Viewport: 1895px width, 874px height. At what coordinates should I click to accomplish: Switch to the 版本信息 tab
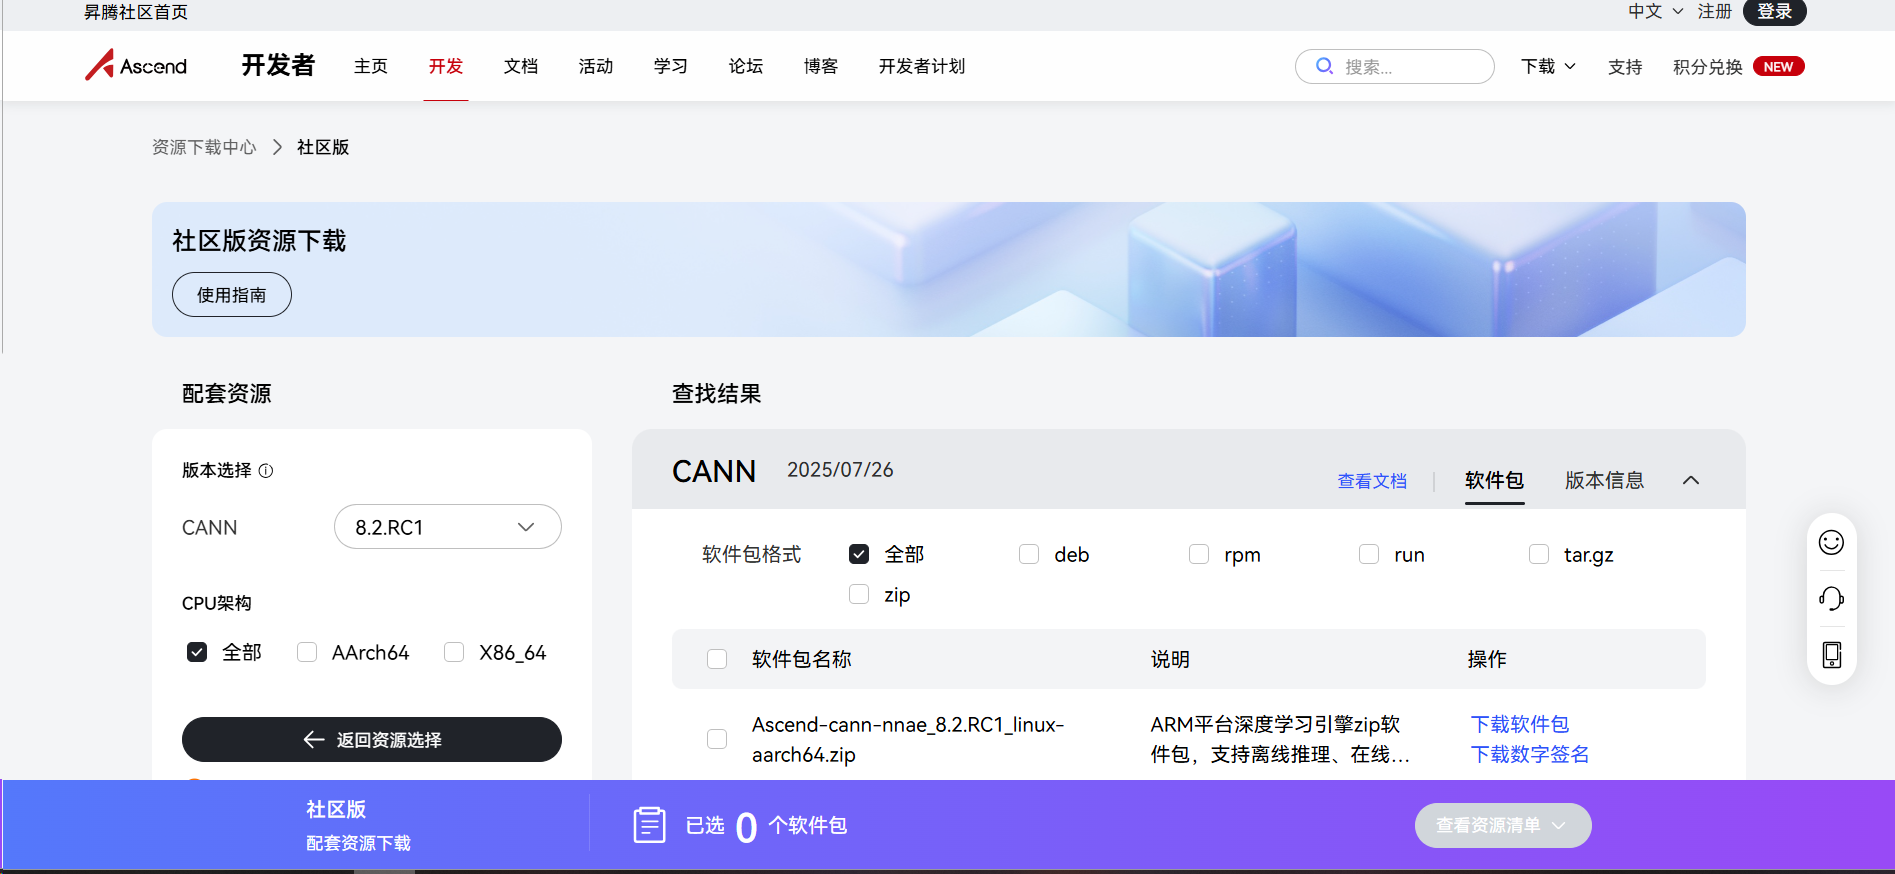pos(1604,480)
